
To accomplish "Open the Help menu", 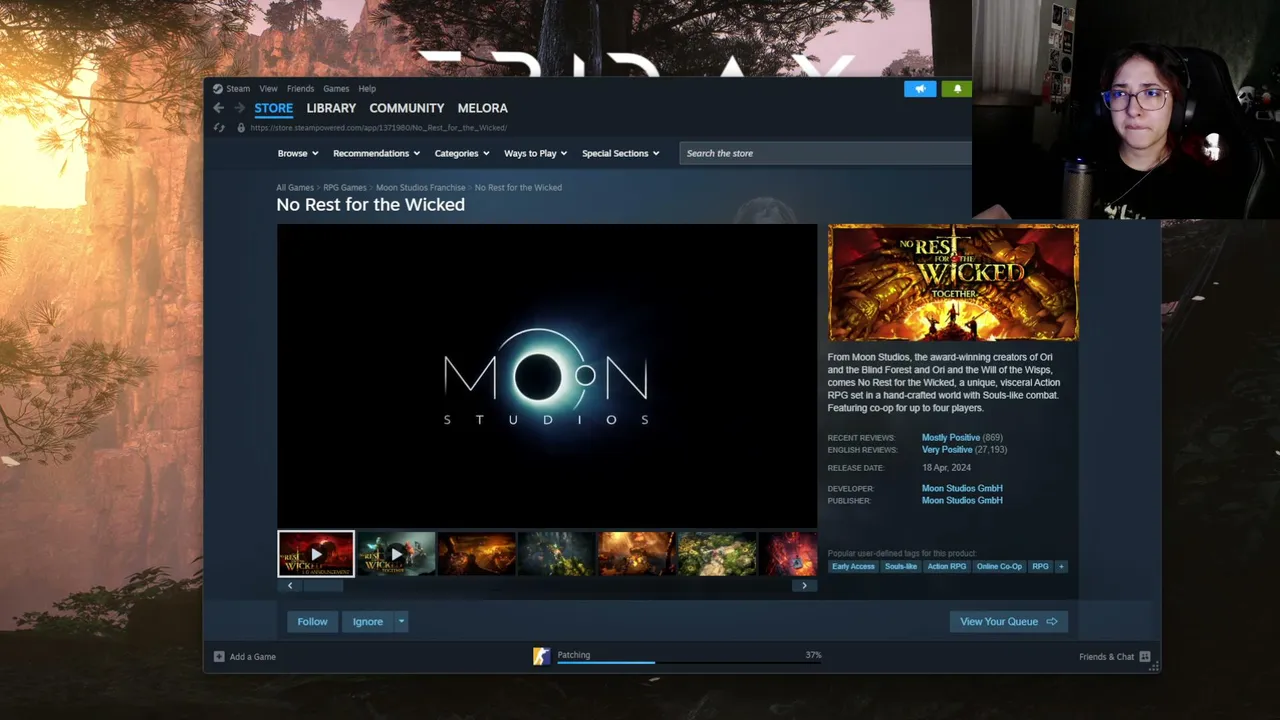I will pyautogui.click(x=367, y=89).
